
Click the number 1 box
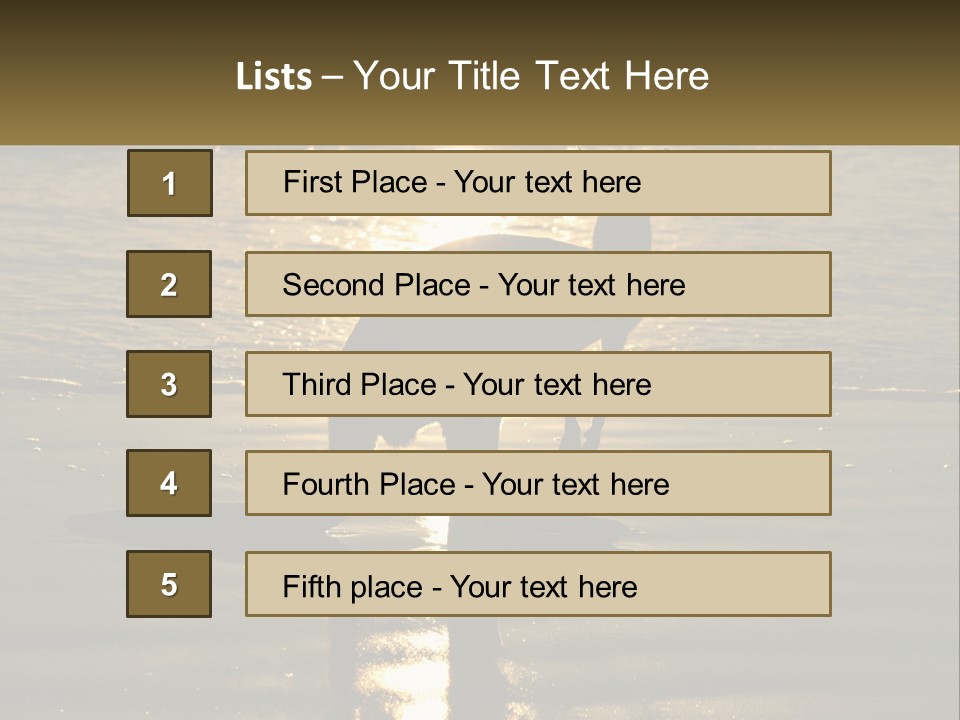170,183
